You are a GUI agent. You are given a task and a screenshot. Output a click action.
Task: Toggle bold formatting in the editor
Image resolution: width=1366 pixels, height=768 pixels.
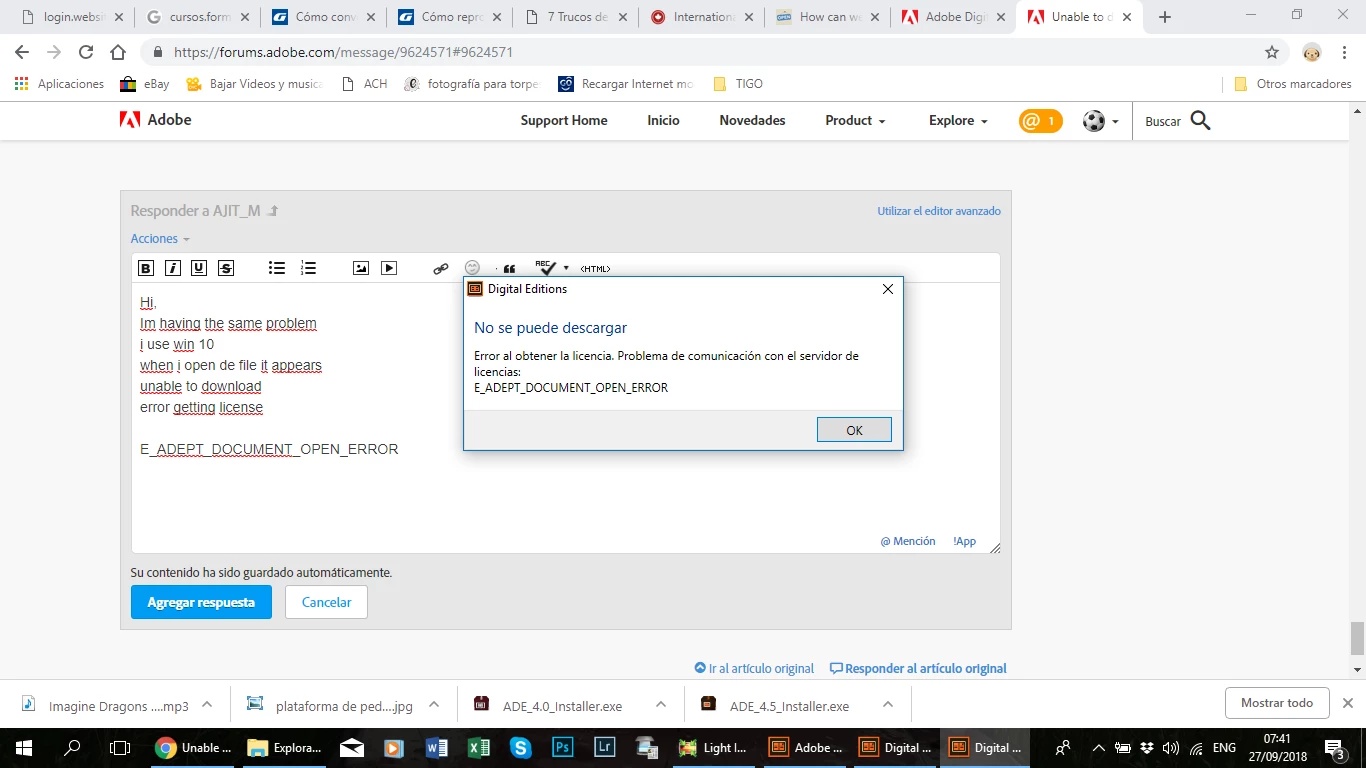[146, 268]
